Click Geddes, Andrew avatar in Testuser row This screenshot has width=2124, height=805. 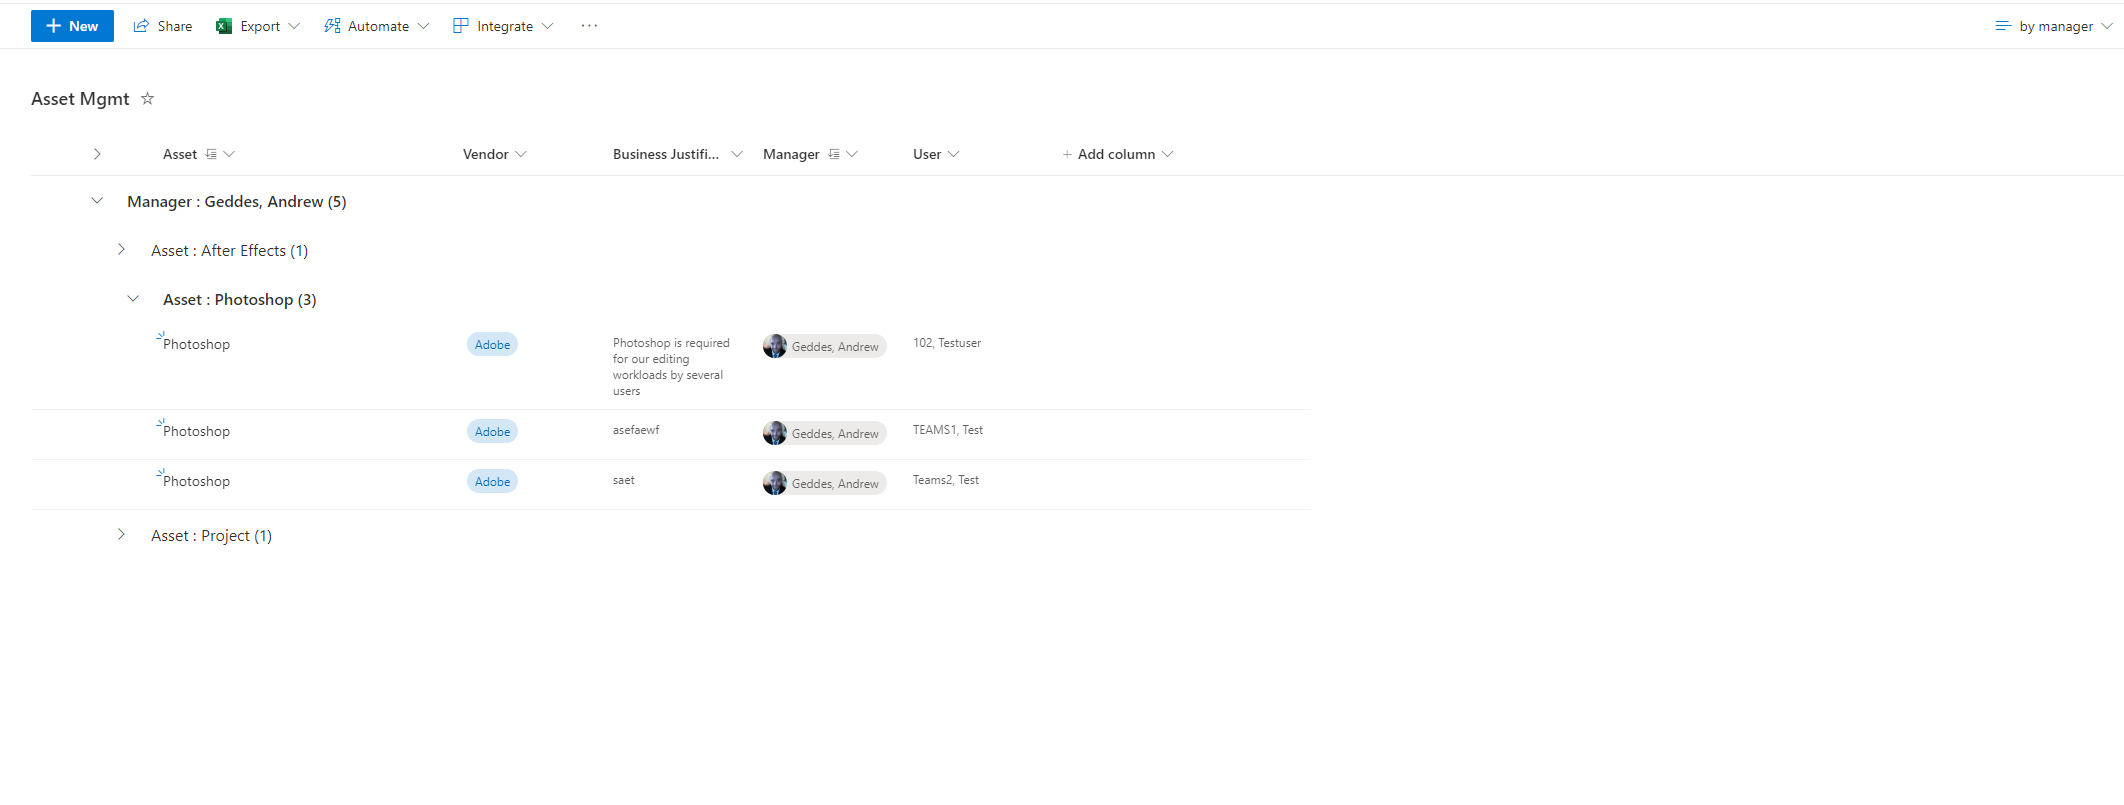(x=775, y=346)
